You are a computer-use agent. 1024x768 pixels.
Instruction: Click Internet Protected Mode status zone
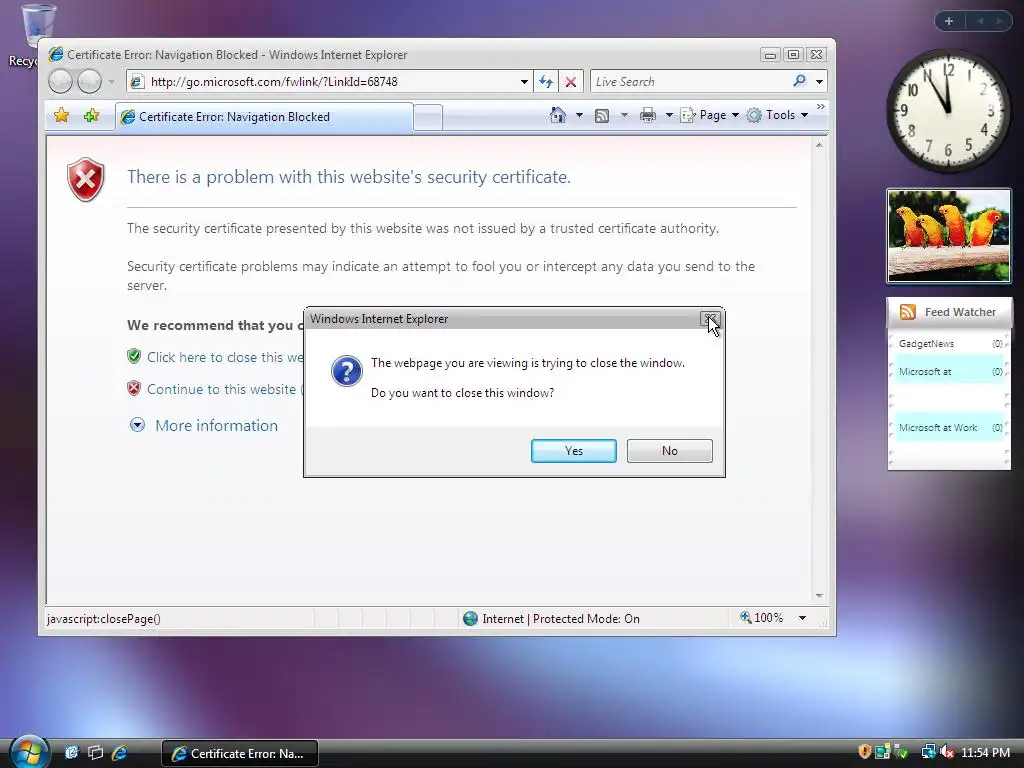point(551,618)
